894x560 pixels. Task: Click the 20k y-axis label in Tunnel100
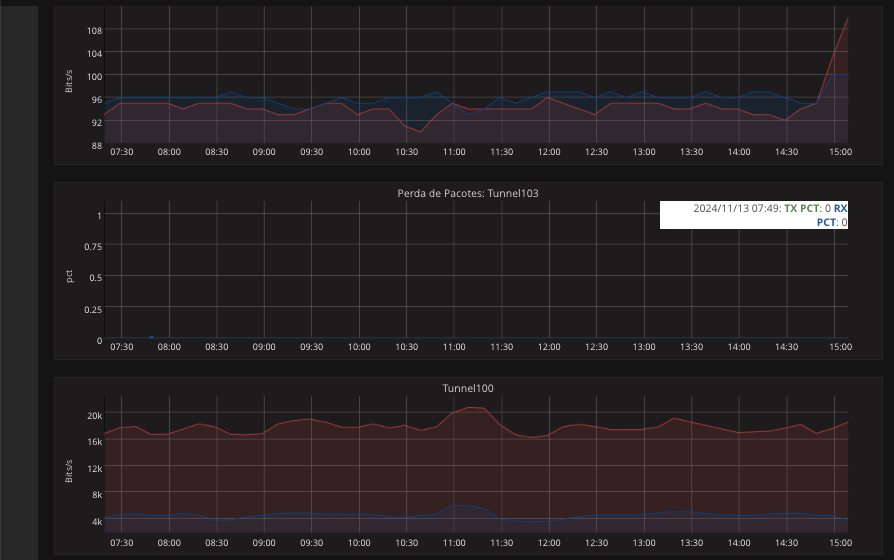[94, 415]
